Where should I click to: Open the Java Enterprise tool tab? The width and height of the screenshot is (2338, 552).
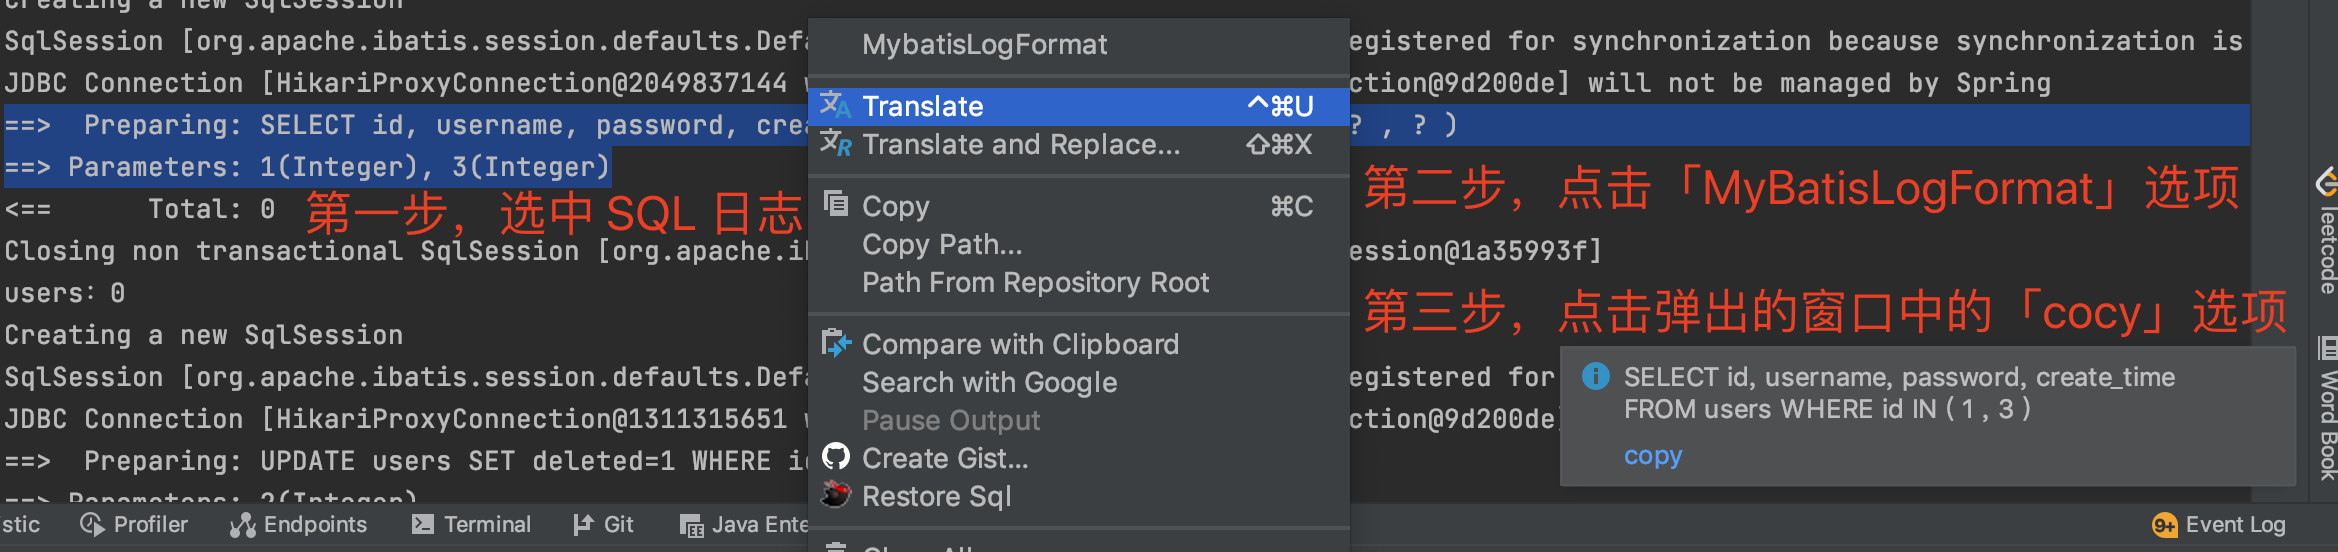click(745, 524)
